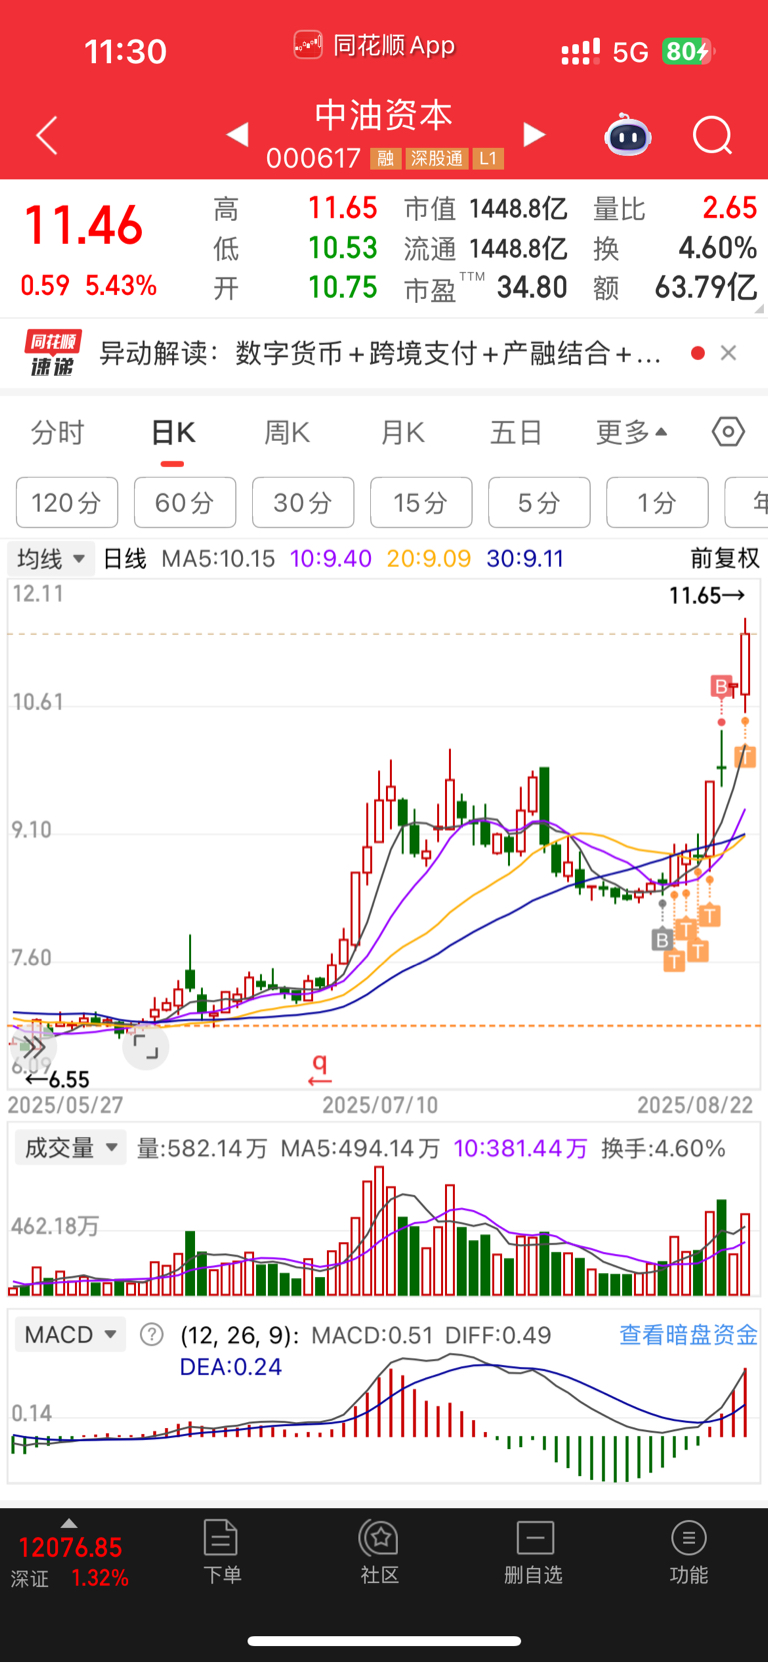Open 查看暗盘资金 link
This screenshot has height=1663, width=768.
click(x=688, y=1335)
